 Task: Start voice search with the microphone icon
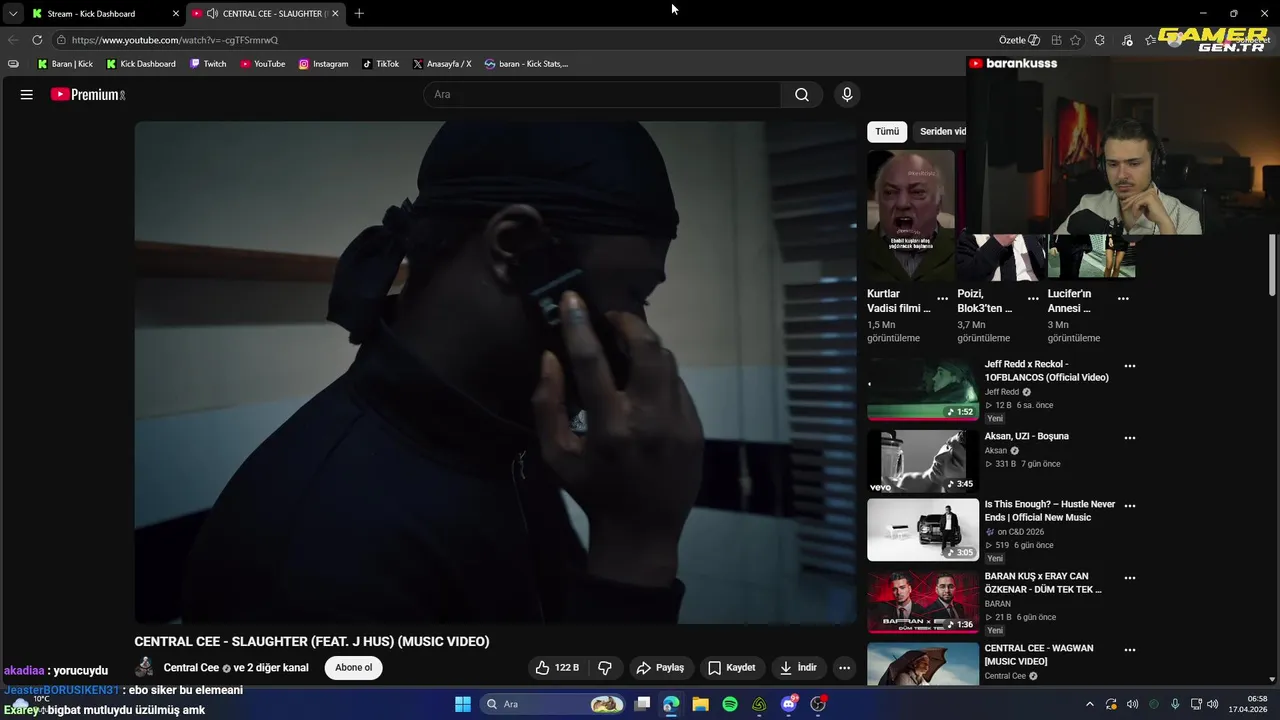coord(847,94)
